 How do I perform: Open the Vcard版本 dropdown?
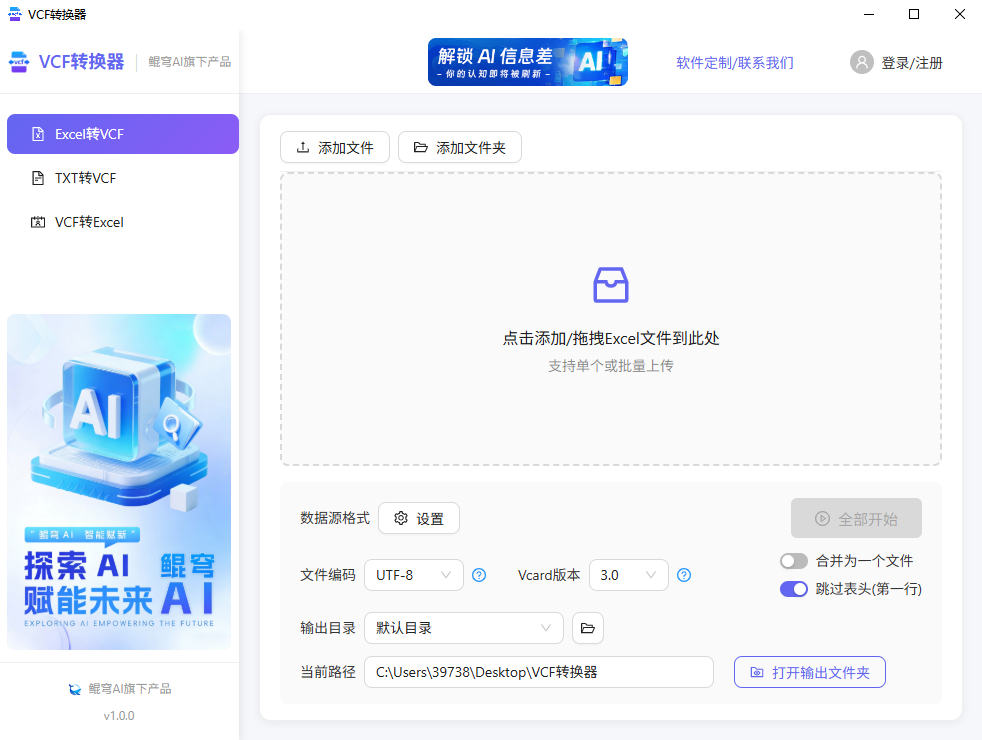(628, 575)
